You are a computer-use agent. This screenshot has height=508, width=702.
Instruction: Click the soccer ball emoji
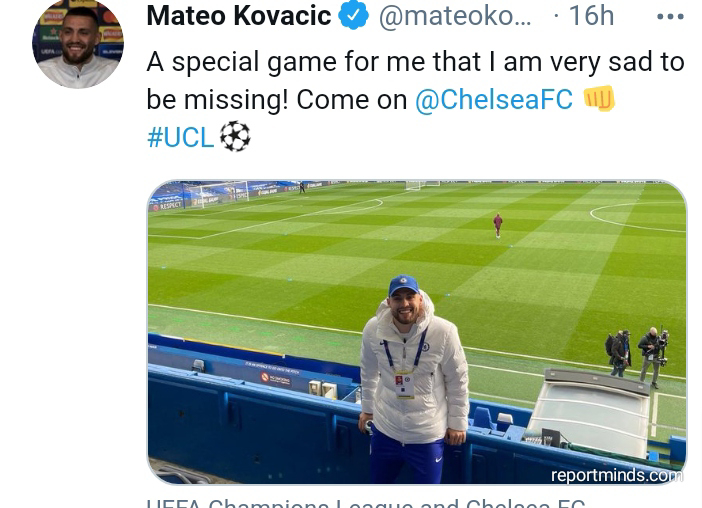click(x=235, y=137)
